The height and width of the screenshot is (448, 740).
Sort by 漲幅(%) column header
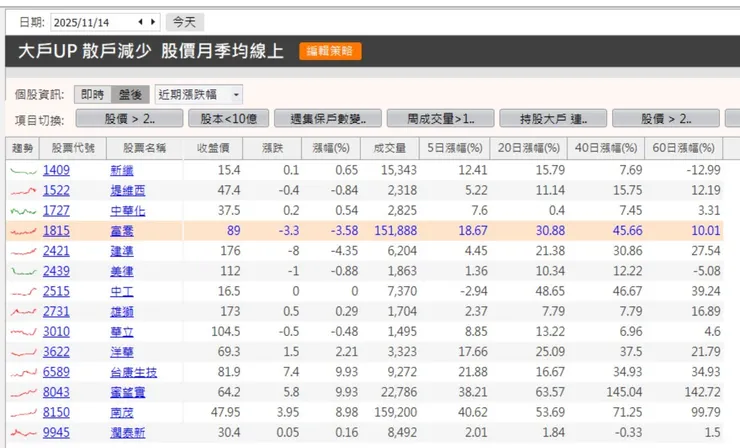coord(331,148)
